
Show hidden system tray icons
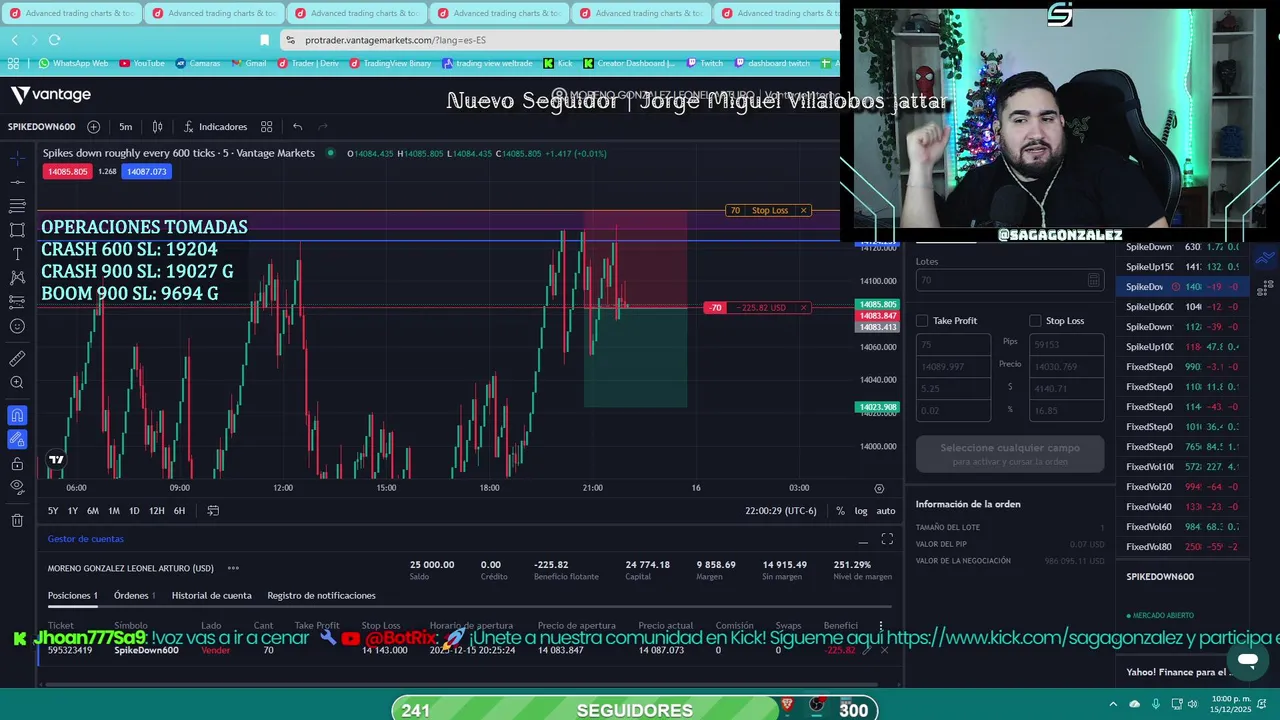pyautogui.click(x=1113, y=704)
